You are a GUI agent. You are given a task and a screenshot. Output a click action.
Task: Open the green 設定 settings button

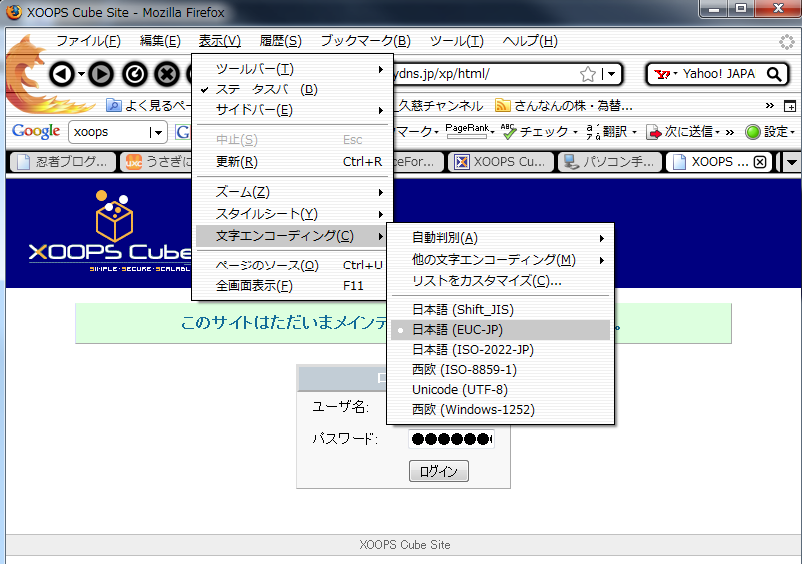[x=770, y=132]
